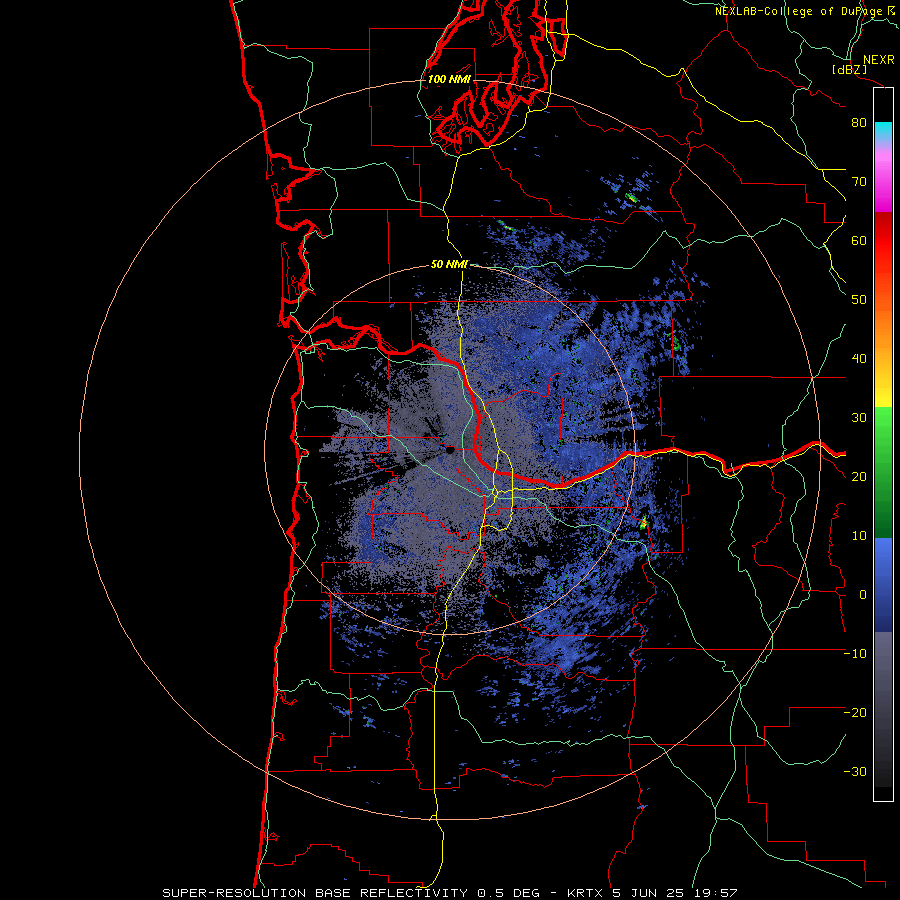Viewport: 900px width, 900px height.
Task: Click the 0 value on the color scale
Action: (x=863, y=595)
